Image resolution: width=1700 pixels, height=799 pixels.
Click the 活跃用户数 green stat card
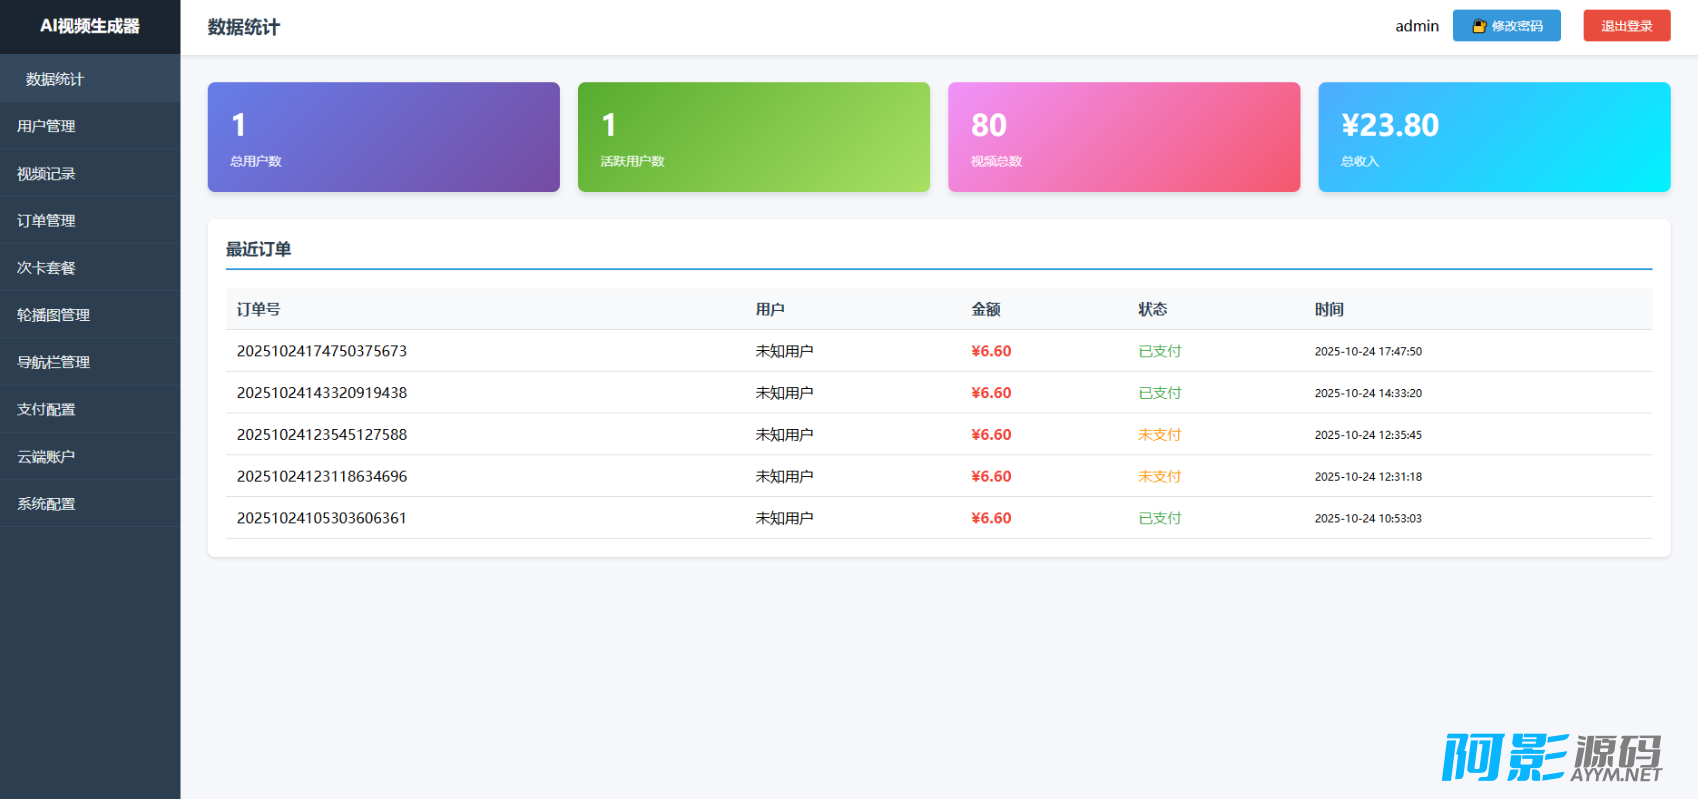(753, 137)
